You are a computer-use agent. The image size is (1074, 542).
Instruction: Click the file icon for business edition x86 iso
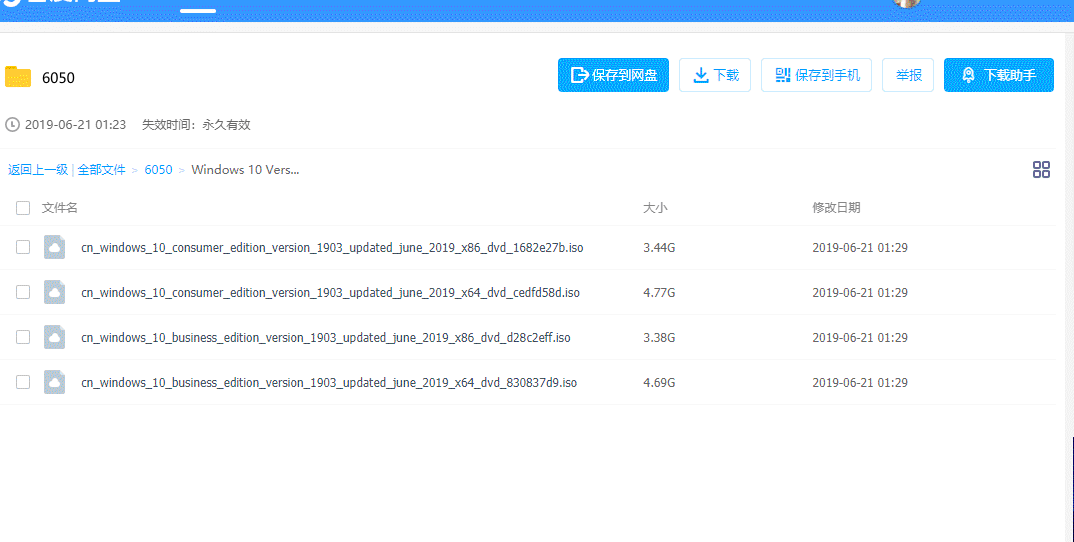click(x=54, y=337)
